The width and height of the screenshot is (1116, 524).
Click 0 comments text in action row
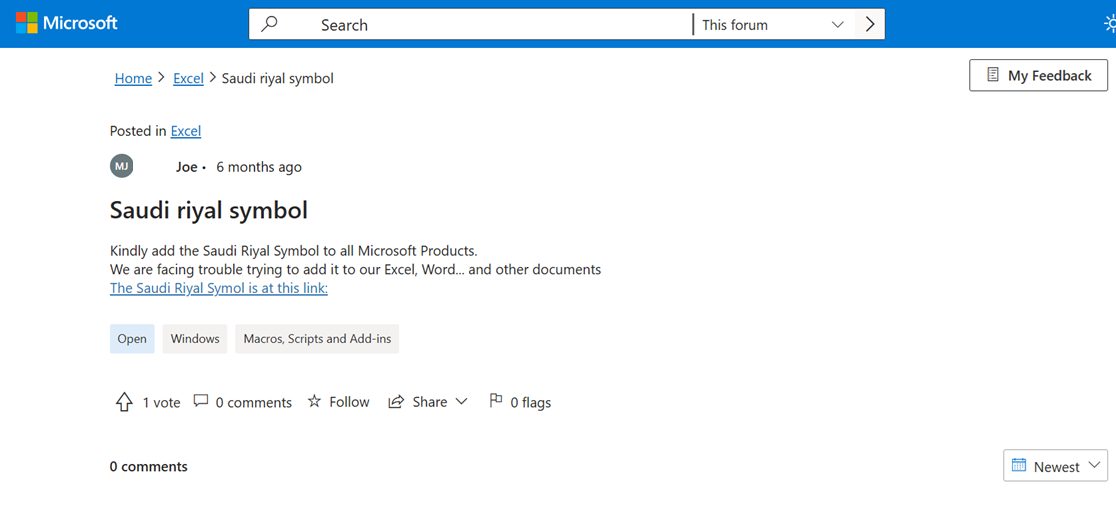pos(254,402)
